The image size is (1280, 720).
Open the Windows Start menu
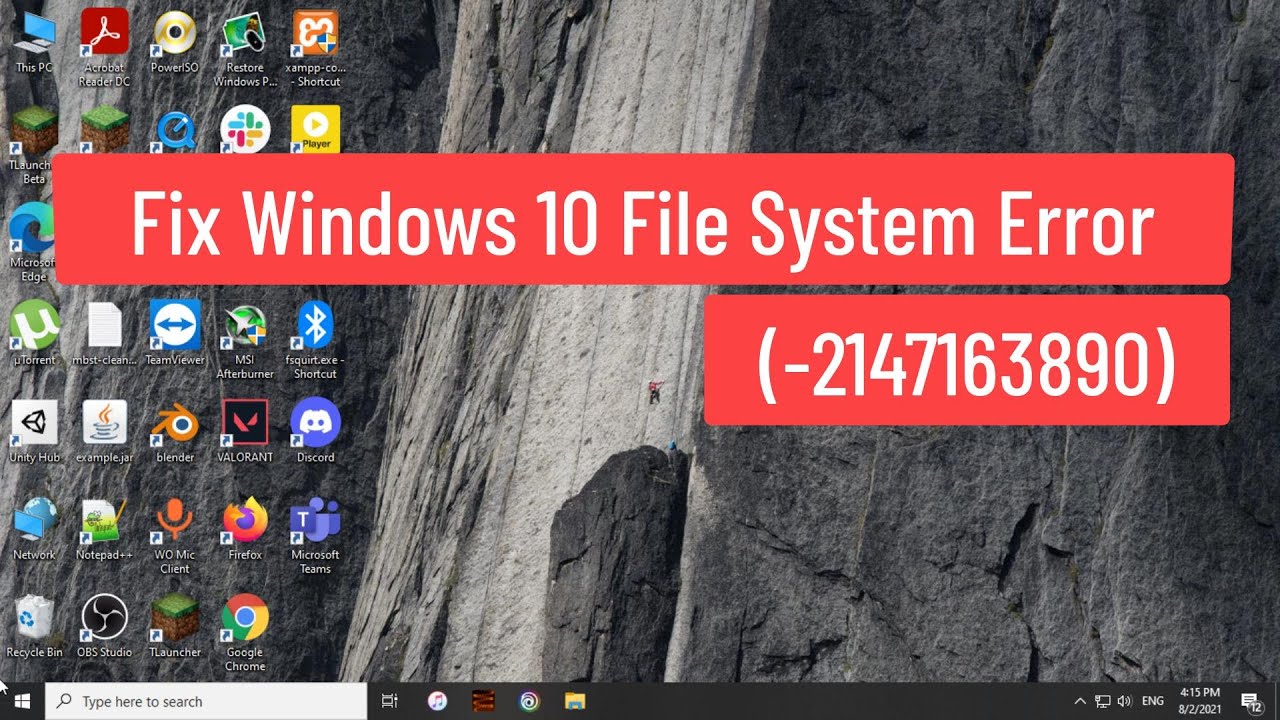pos(23,702)
